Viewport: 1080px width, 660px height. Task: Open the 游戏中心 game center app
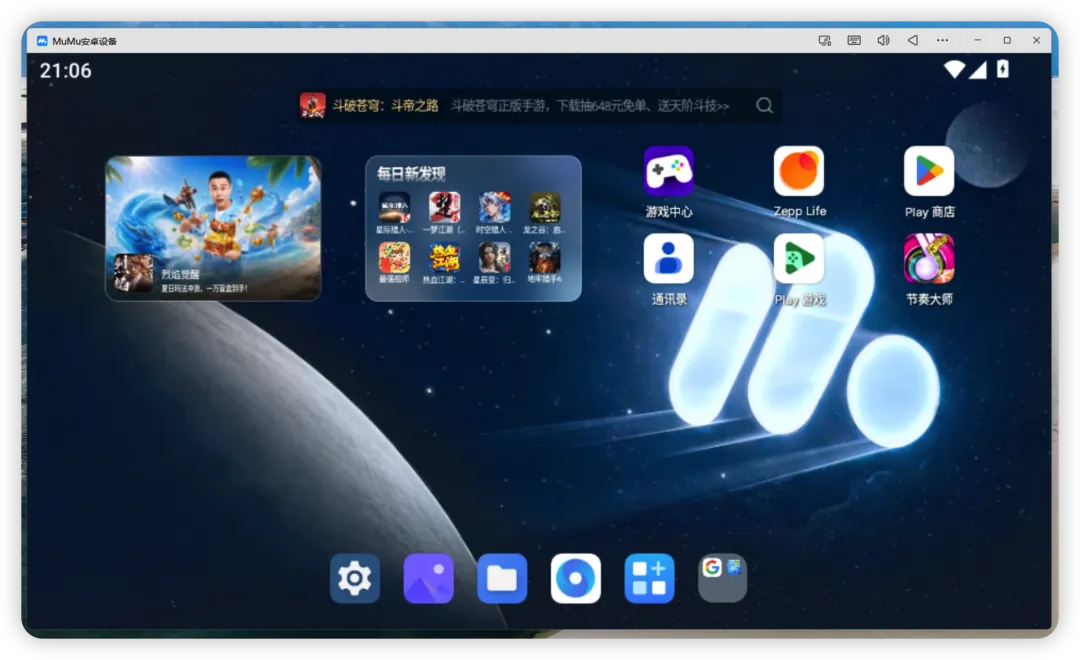[x=668, y=172]
